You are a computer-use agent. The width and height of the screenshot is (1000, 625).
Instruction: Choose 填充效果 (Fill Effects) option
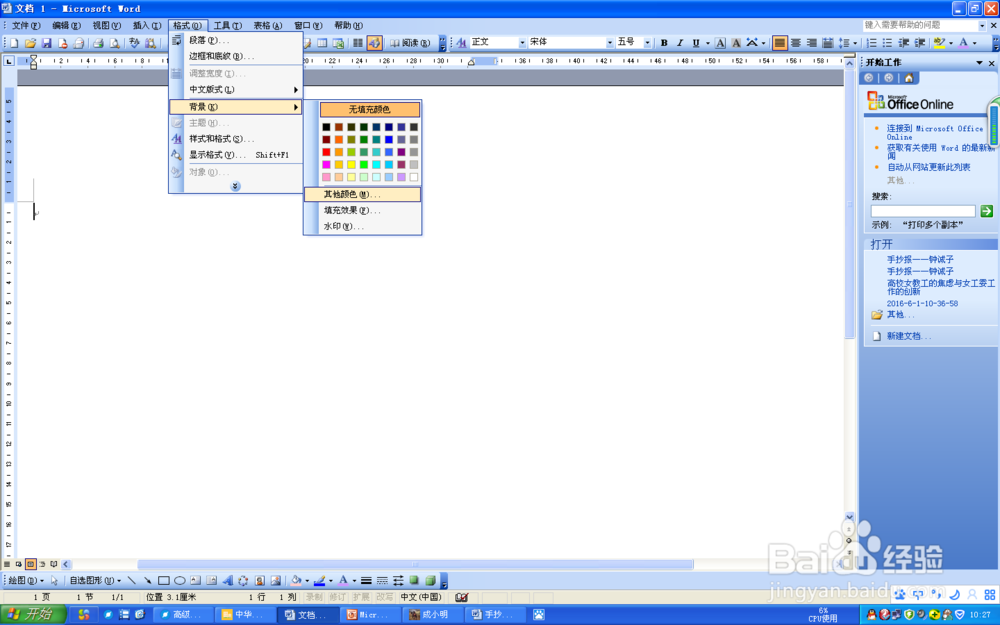coord(362,210)
